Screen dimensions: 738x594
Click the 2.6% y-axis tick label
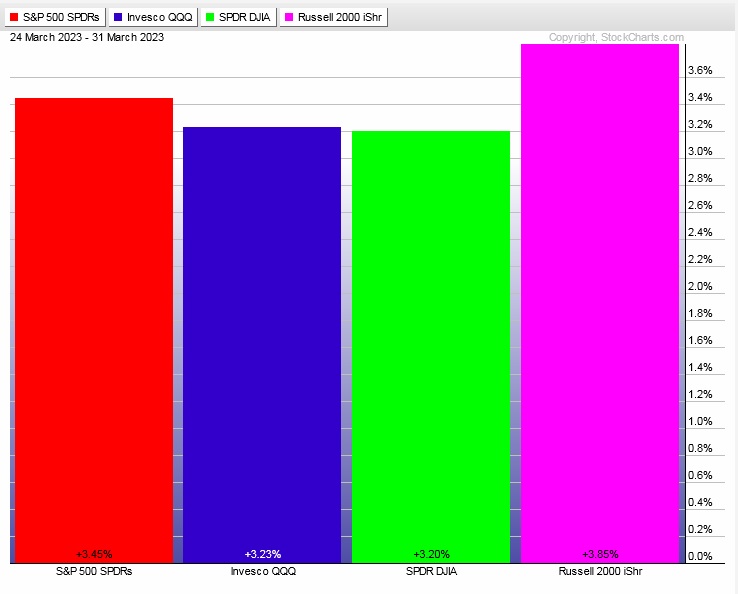[700, 206]
